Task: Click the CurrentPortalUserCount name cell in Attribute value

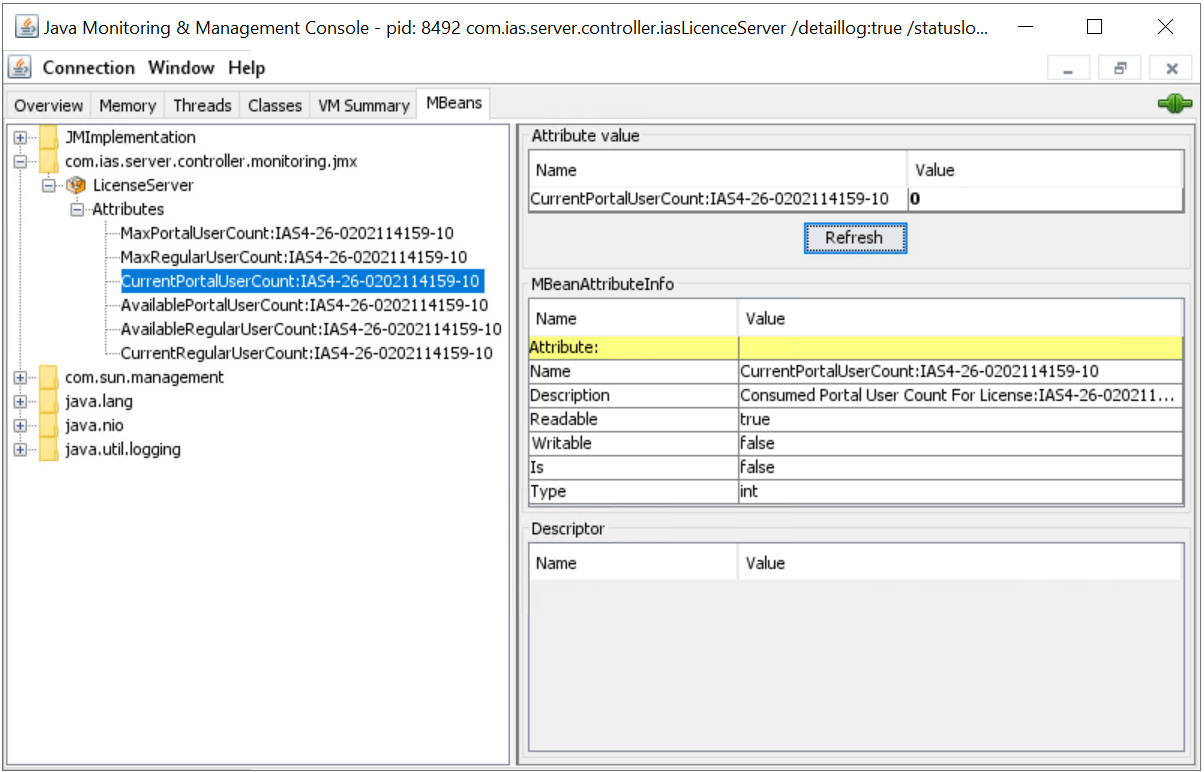Action: tap(717, 199)
